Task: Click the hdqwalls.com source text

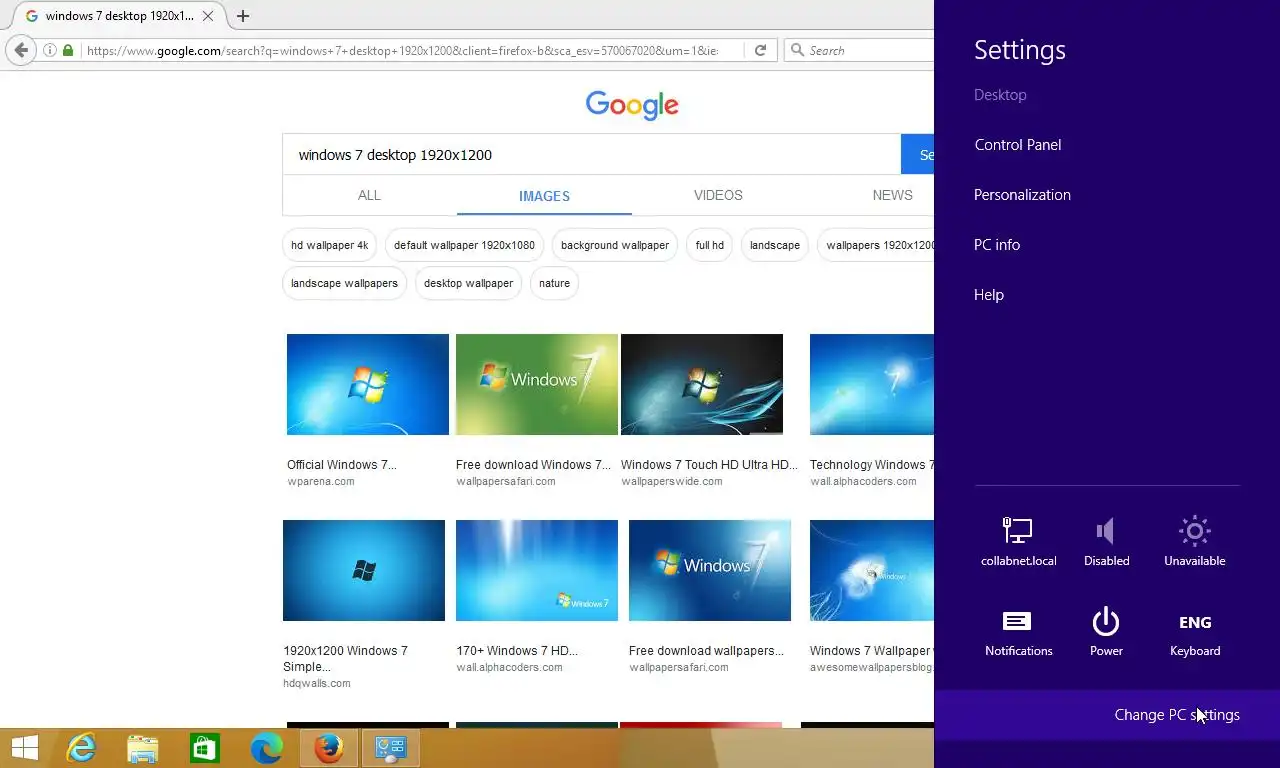Action: pyautogui.click(x=317, y=684)
